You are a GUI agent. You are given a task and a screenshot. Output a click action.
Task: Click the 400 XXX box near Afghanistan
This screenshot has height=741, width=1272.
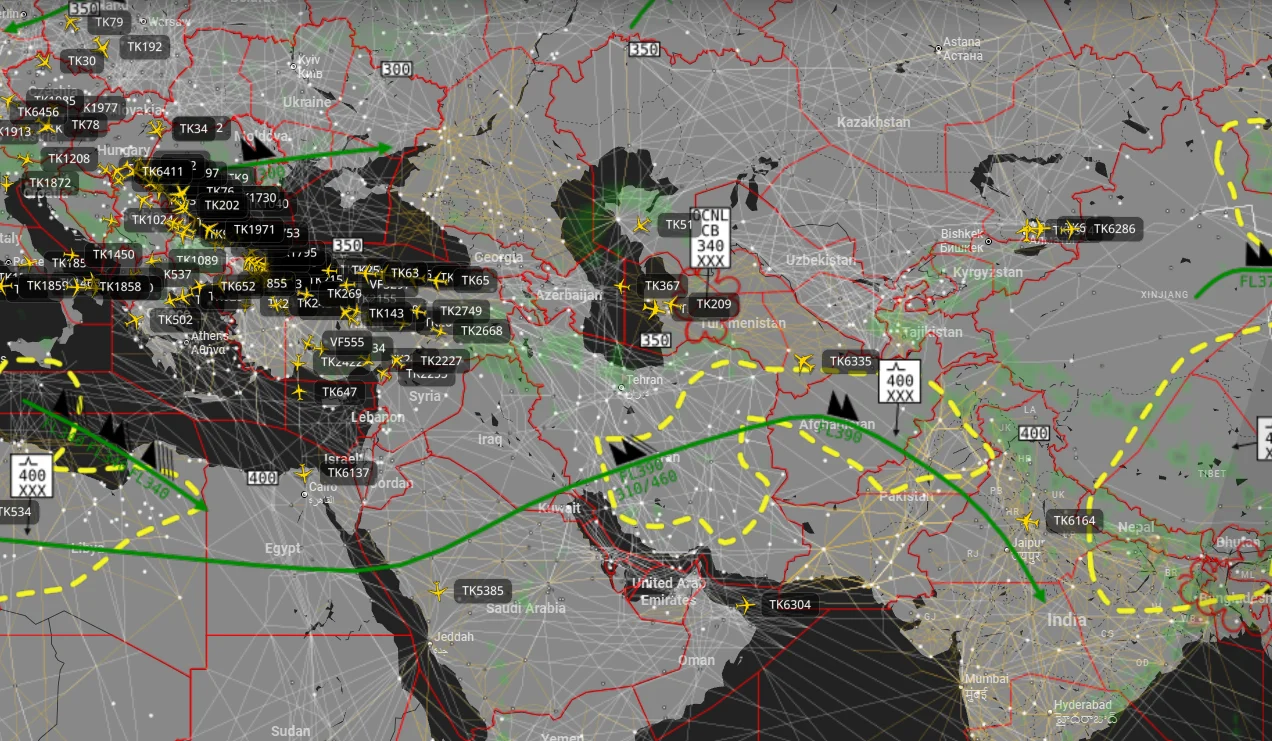pos(900,382)
